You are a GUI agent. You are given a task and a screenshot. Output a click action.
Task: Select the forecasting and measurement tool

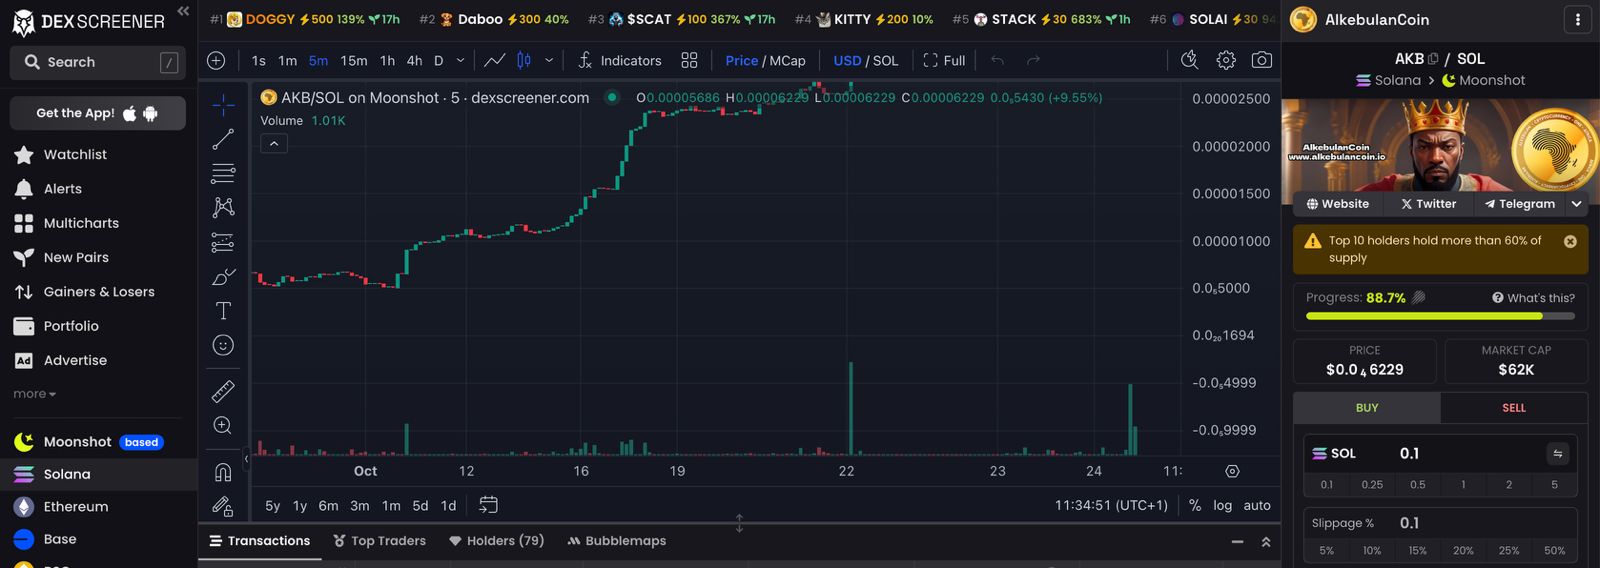223,242
